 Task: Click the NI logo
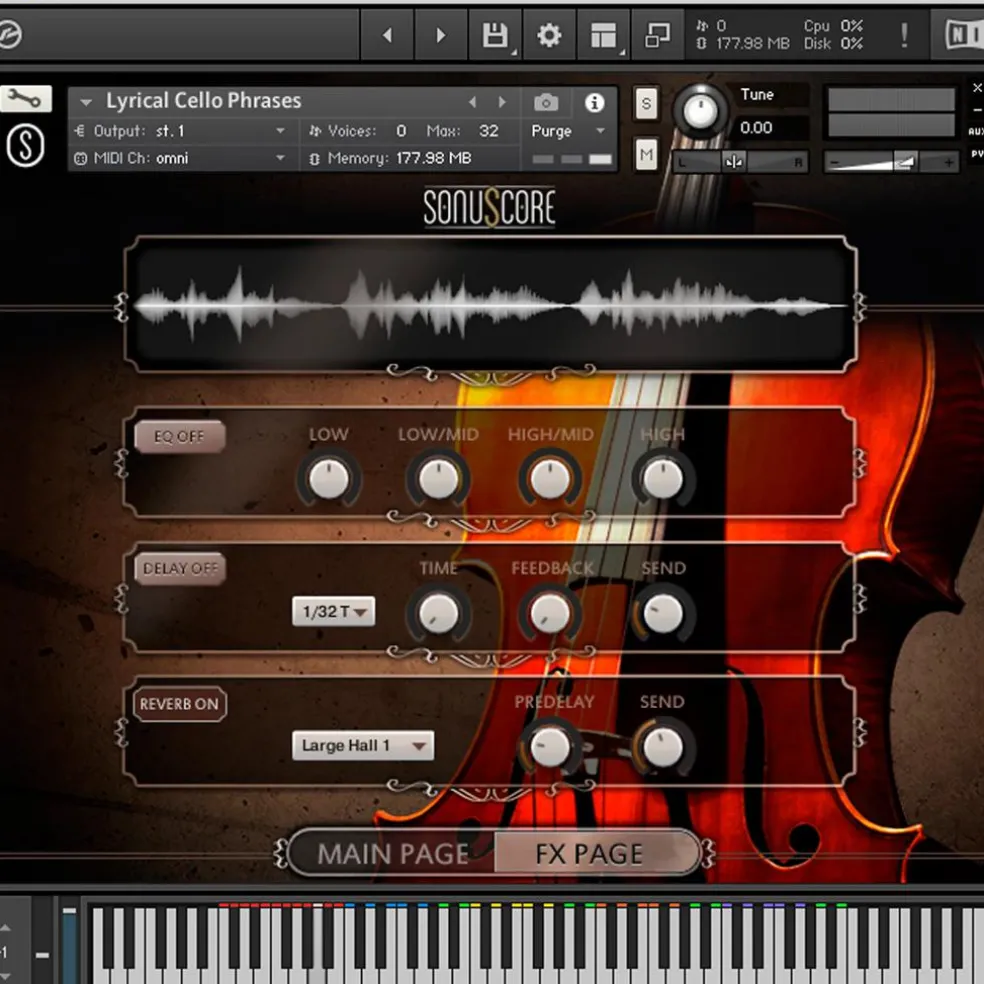[x=963, y=35]
